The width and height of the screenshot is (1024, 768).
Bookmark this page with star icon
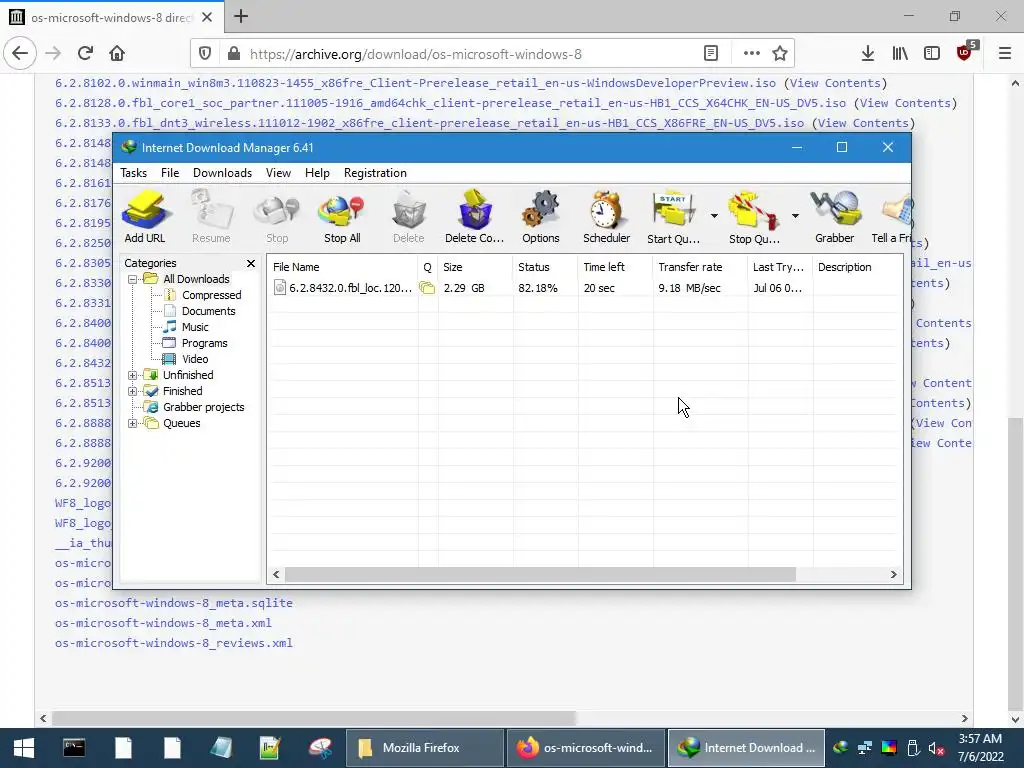pos(780,54)
